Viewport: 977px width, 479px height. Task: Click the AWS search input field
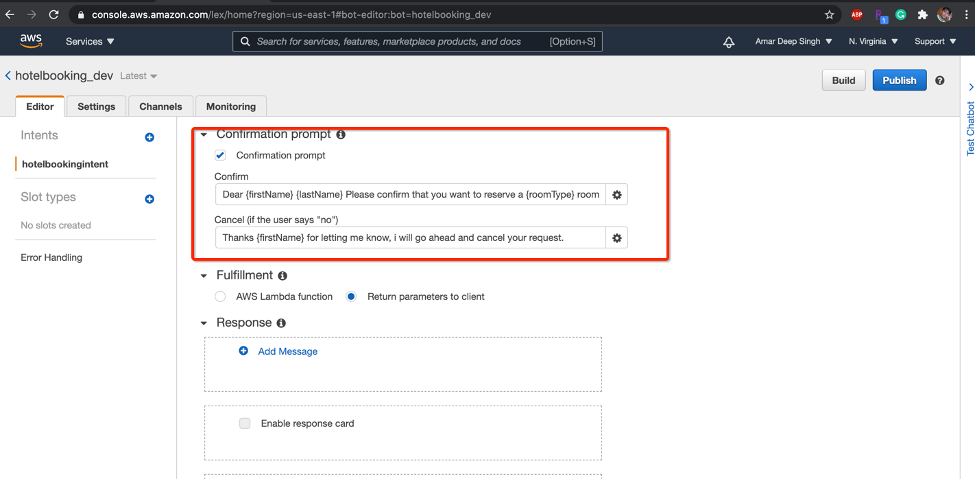[x=400, y=42]
